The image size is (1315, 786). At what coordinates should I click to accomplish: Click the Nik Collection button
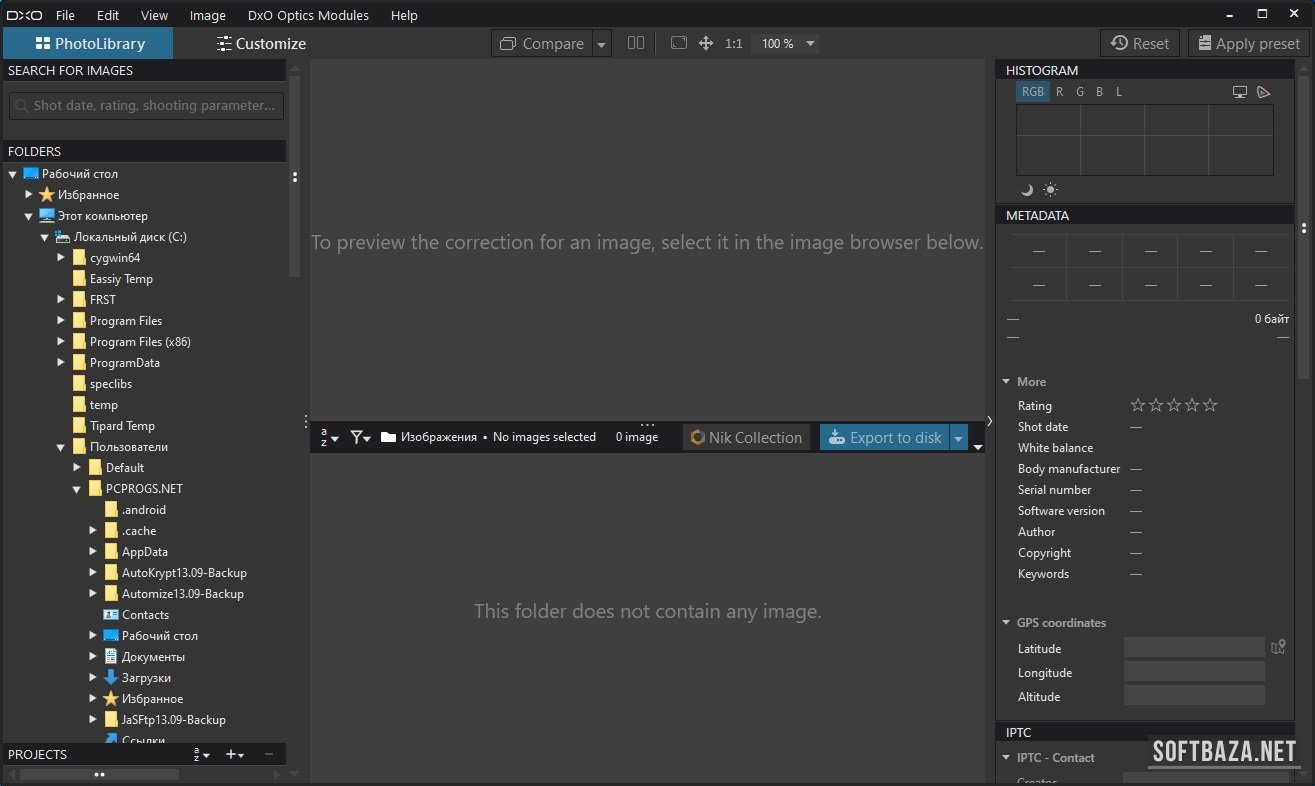pyautogui.click(x=746, y=437)
